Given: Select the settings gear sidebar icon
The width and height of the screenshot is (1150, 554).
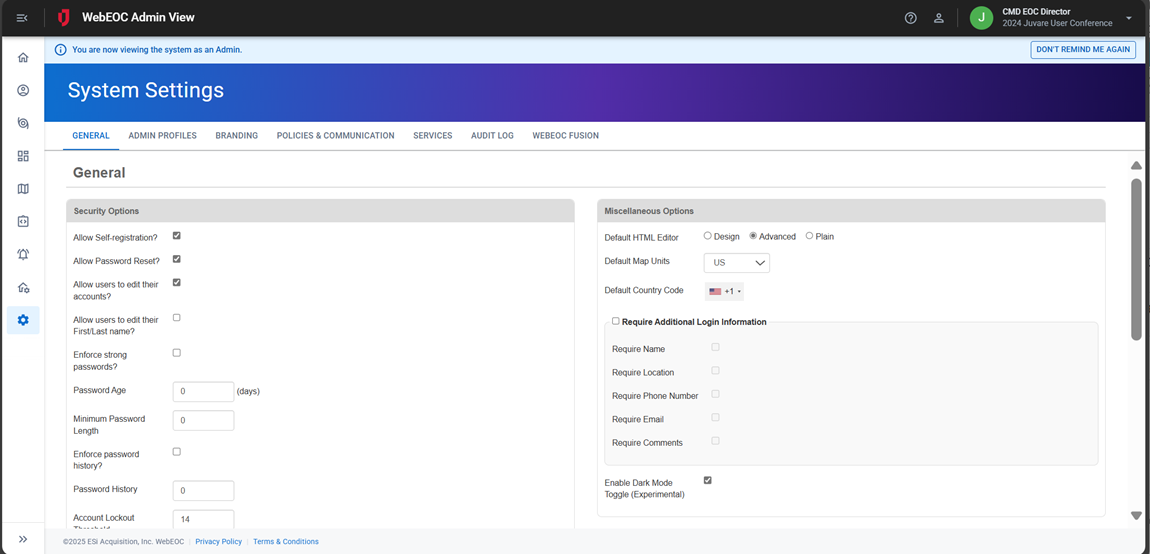Looking at the screenshot, I should (x=23, y=320).
